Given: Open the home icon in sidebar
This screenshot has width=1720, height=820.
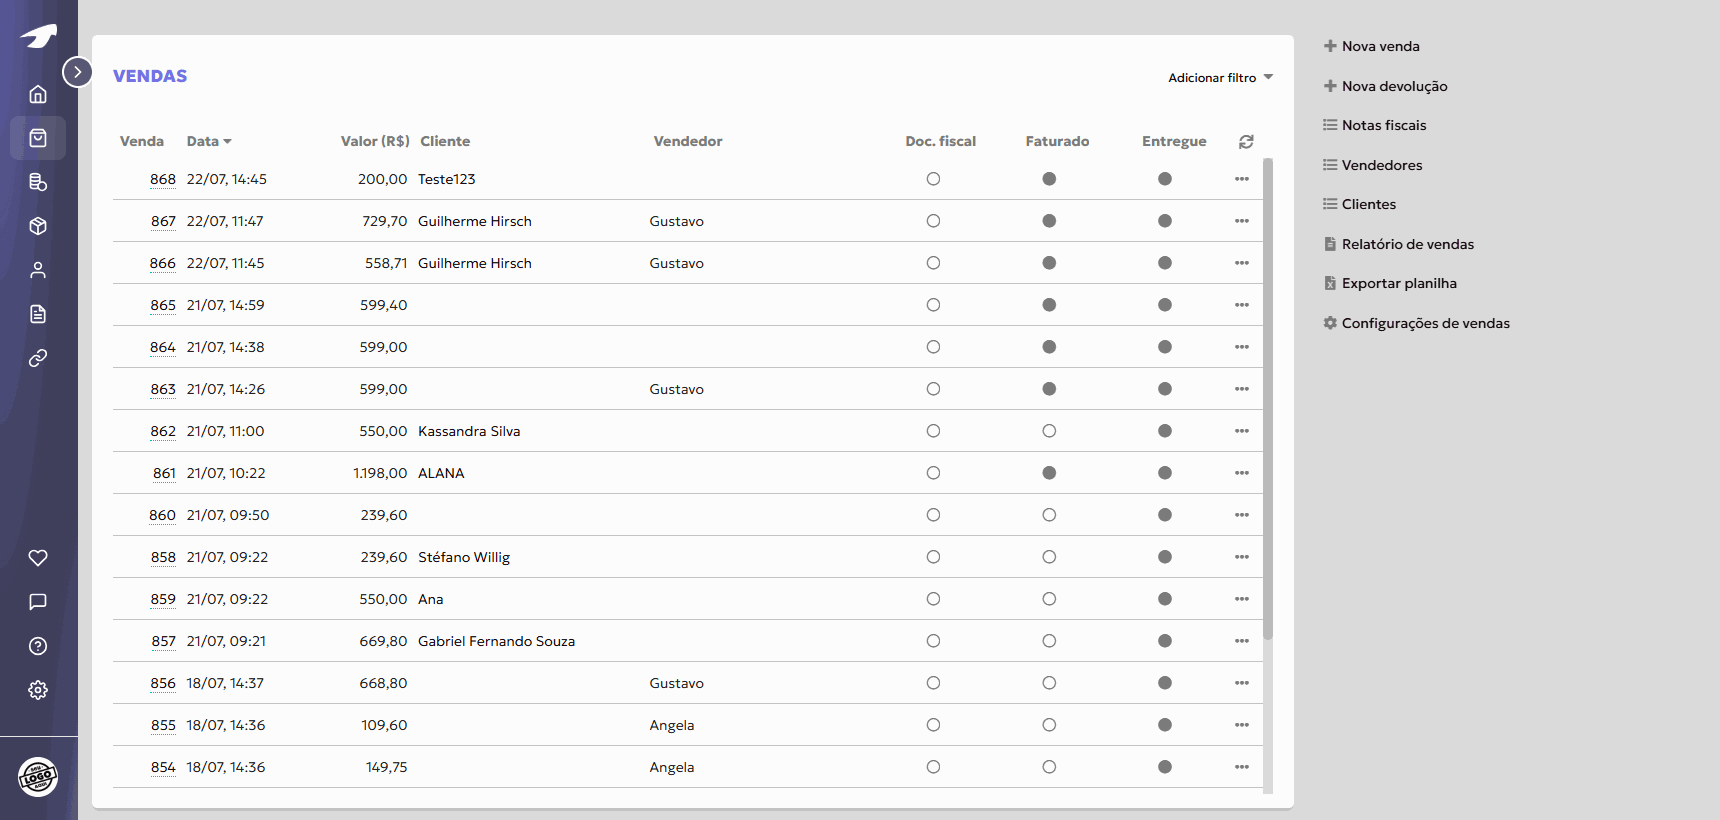Looking at the screenshot, I should point(38,94).
